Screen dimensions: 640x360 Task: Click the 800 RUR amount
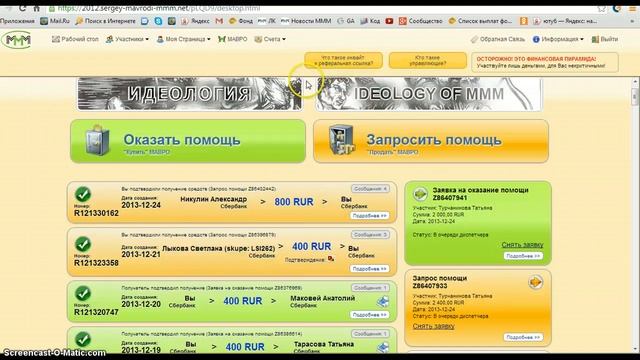pos(294,202)
